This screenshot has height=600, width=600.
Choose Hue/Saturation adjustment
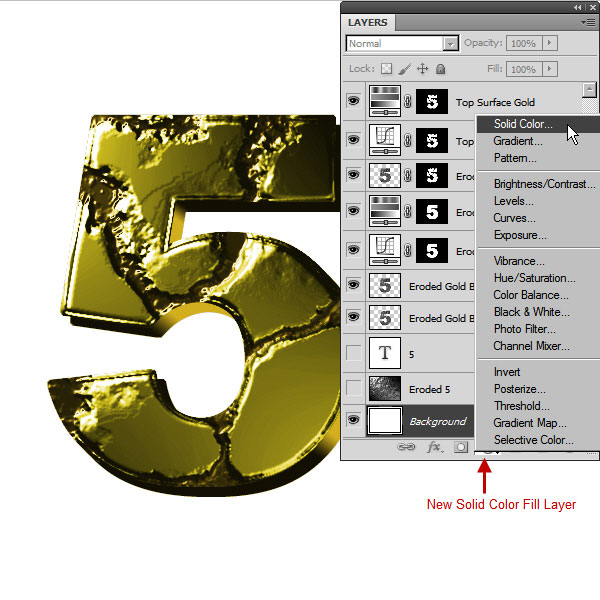coord(538,278)
